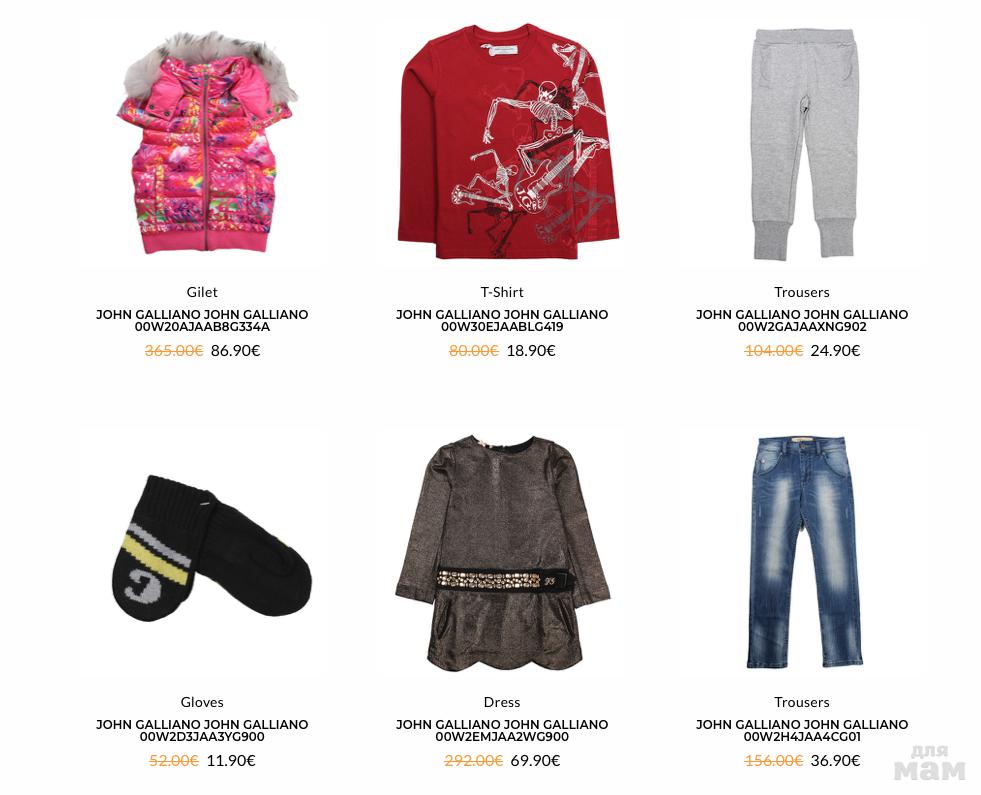
Task: Open the metallic belted dress image
Action: coord(502,553)
